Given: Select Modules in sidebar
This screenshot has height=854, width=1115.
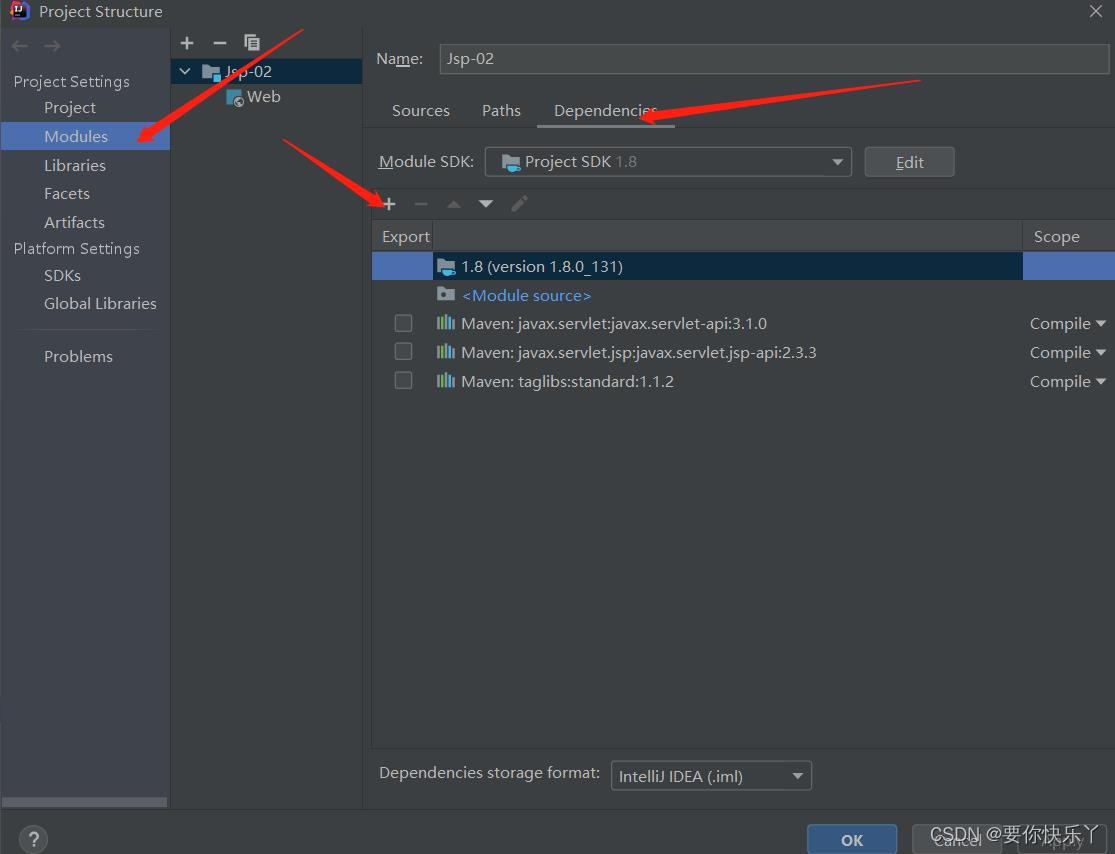Looking at the screenshot, I should tap(85, 137).
